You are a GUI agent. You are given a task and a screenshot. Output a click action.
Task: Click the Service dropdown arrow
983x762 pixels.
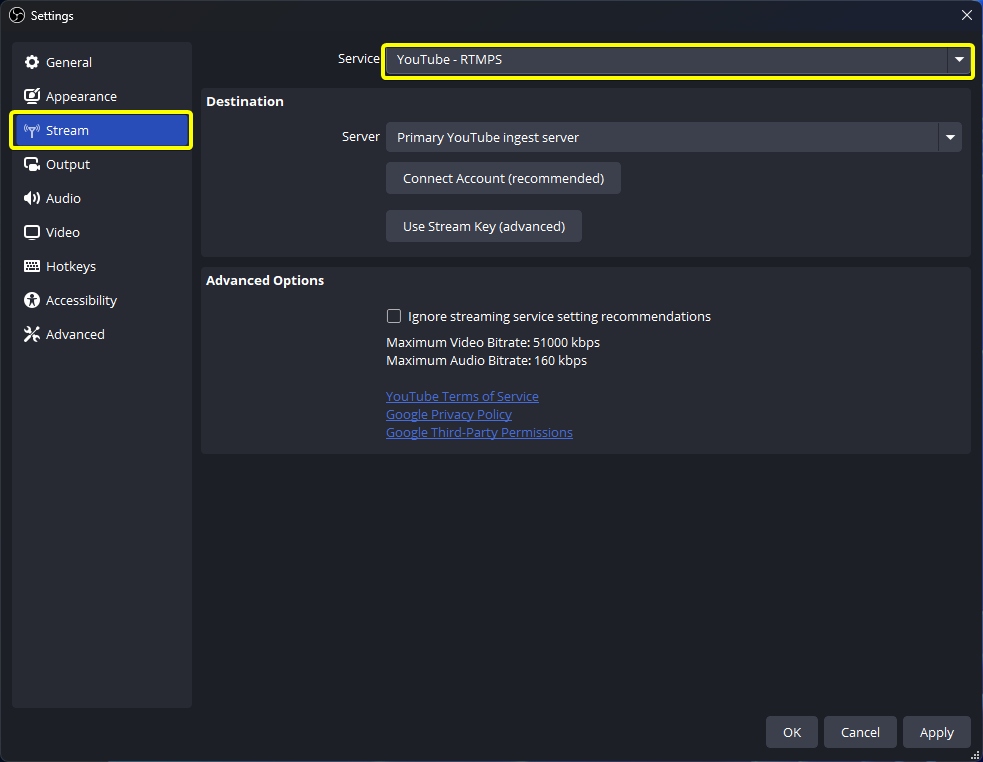coord(959,60)
